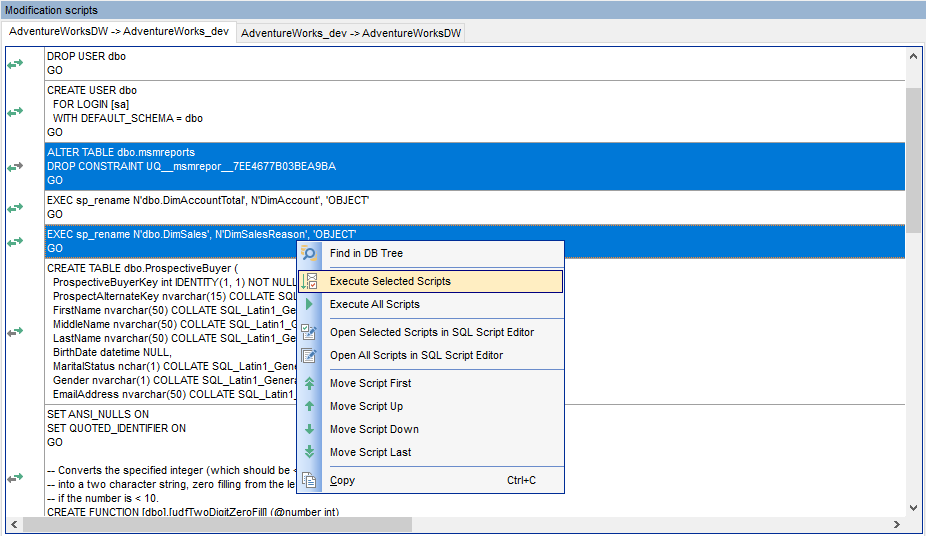The height and width of the screenshot is (536, 926).
Task: Click the horizontal scrollbar right arrow
Action: tap(898, 525)
